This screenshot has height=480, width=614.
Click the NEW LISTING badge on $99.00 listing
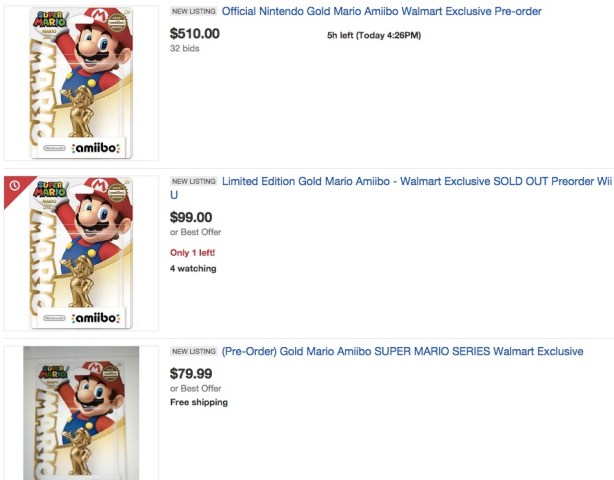tap(193, 181)
